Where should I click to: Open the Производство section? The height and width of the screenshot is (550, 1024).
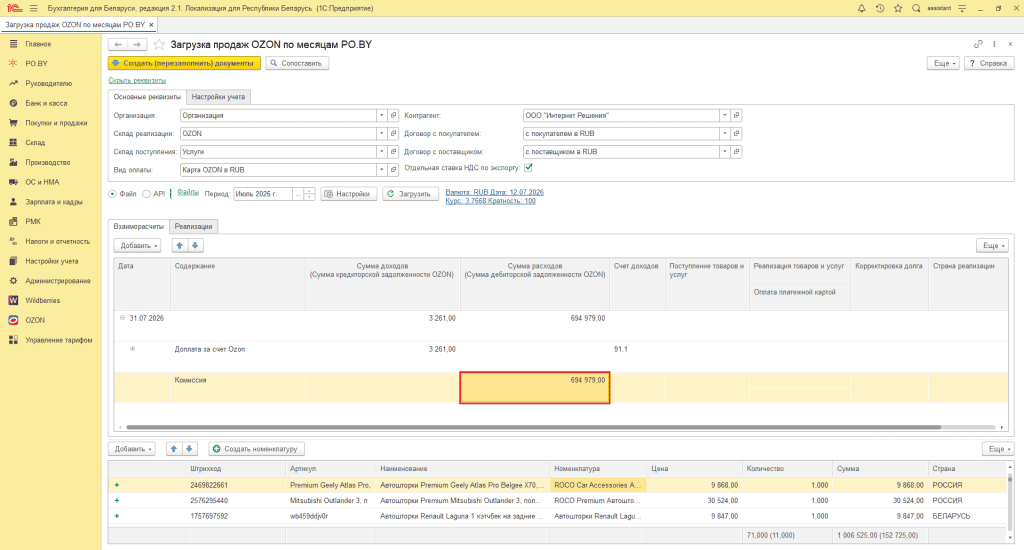(x=48, y=162)
